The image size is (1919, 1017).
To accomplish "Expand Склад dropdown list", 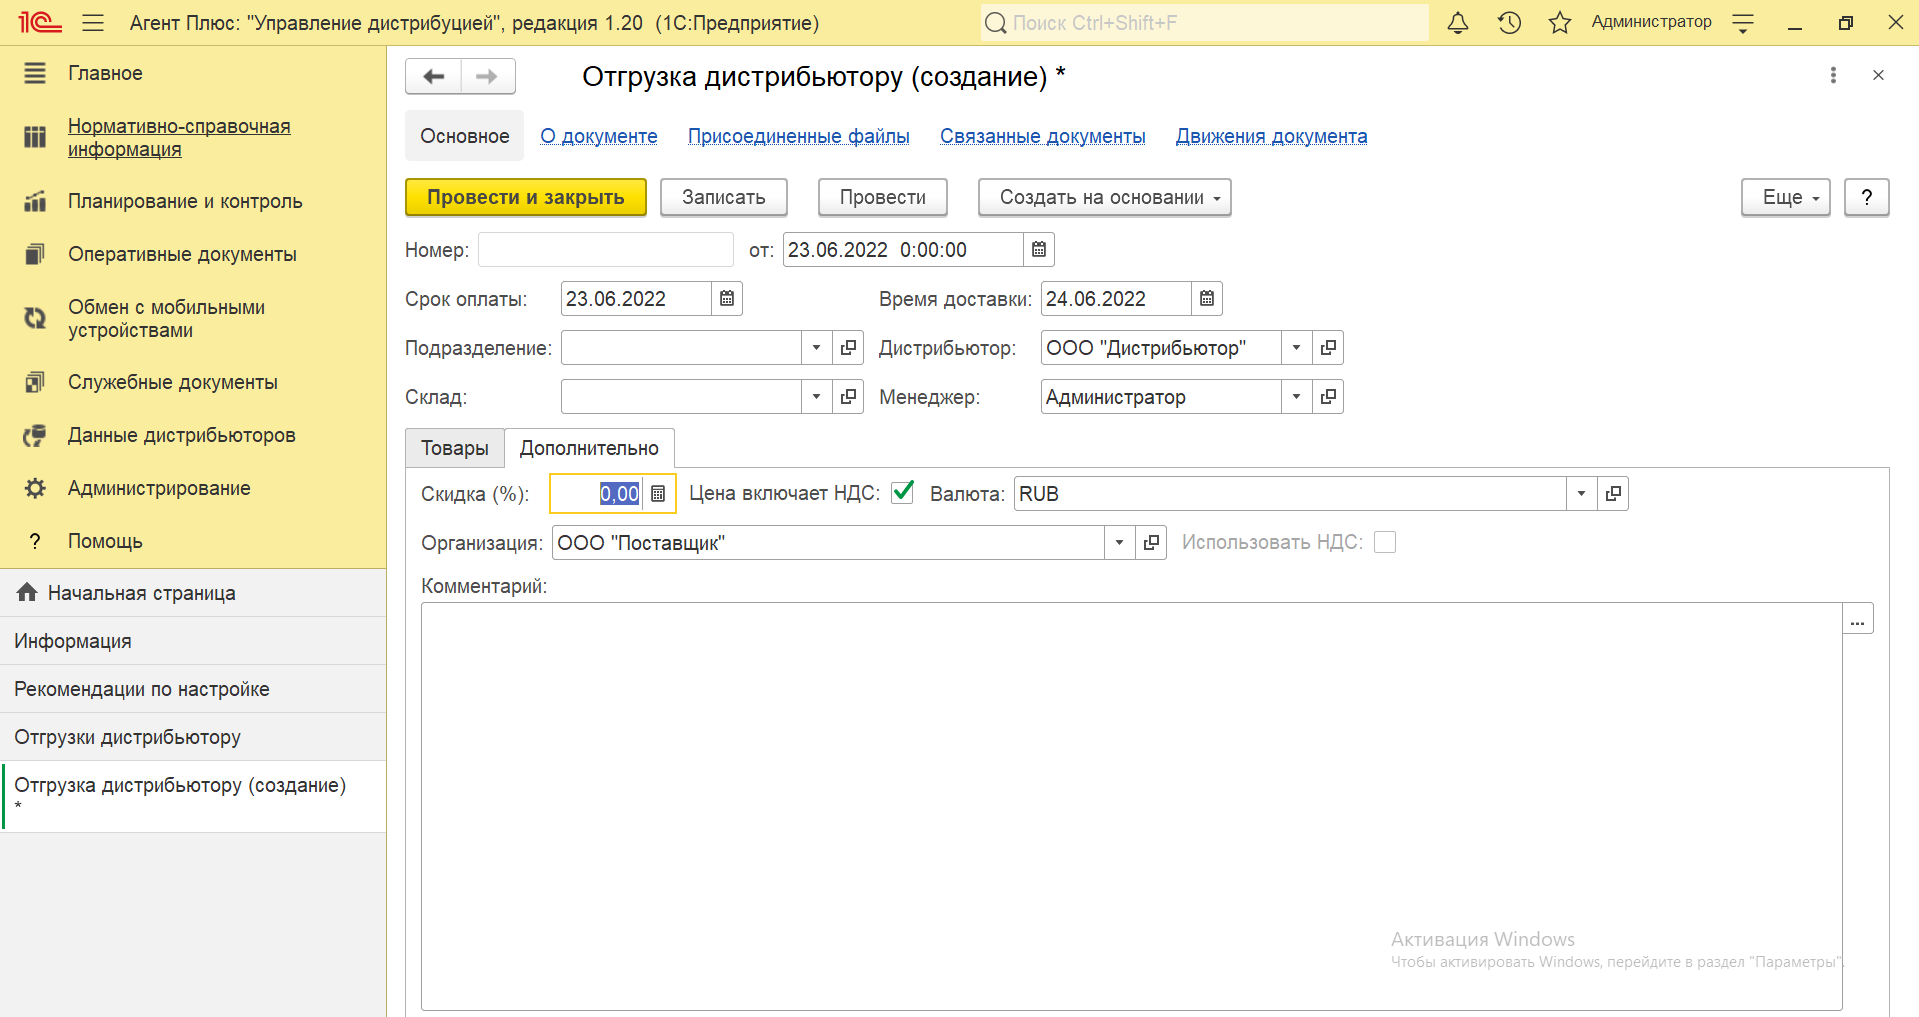I will tap(817, 397).
